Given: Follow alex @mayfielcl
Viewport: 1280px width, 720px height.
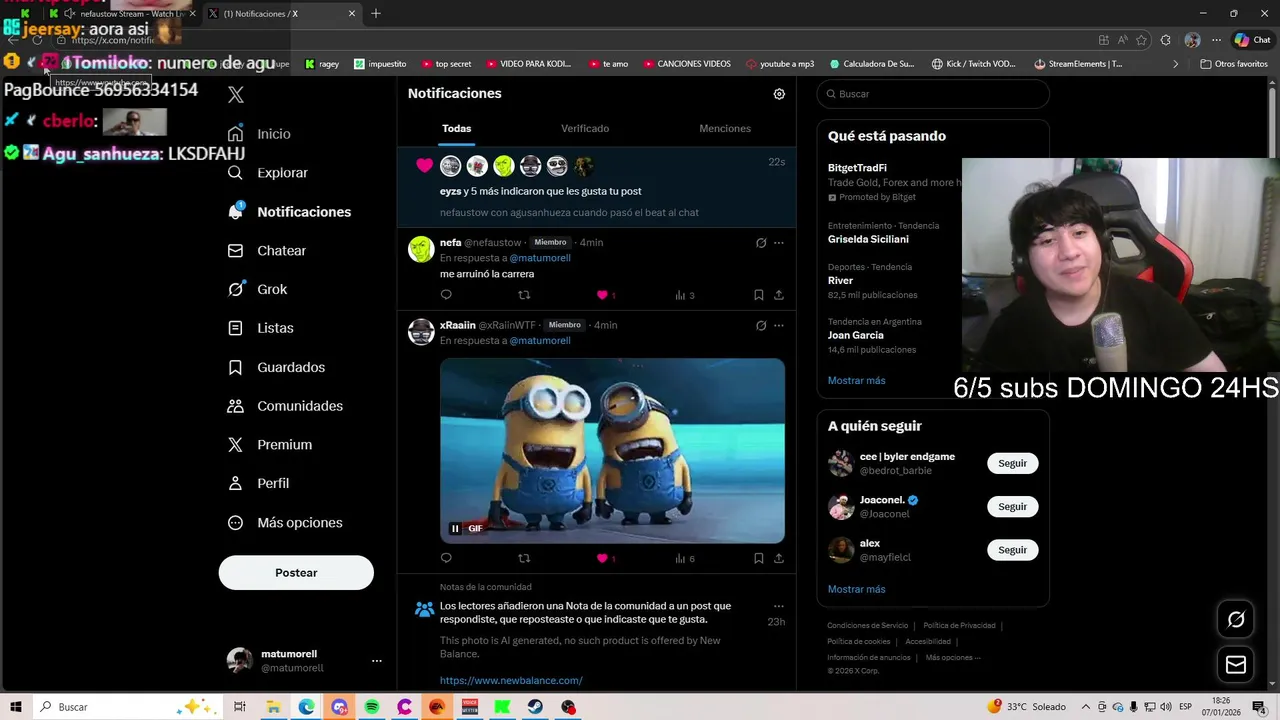Looking at the screenshot, I should click(1012, 550).
